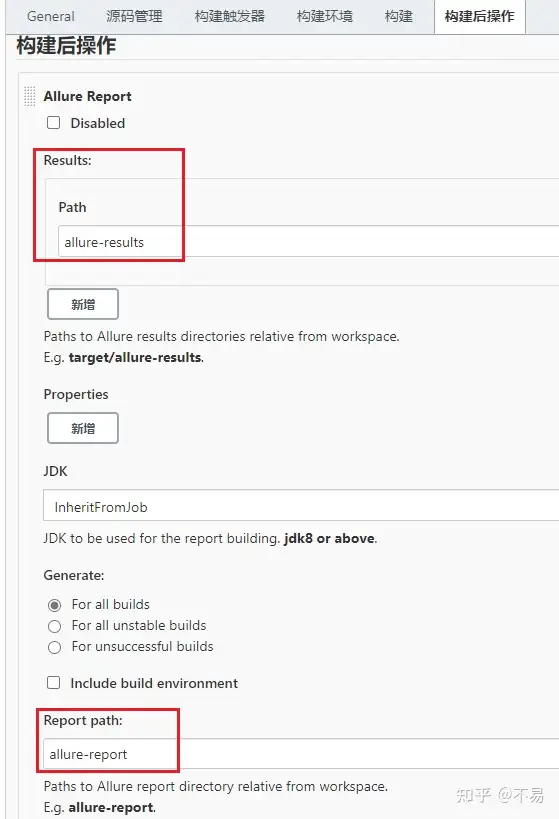The width and height of the screenshot is (559, 819).
Task: Open the JDK InheritFromJob dropdown
Action: 301,506
